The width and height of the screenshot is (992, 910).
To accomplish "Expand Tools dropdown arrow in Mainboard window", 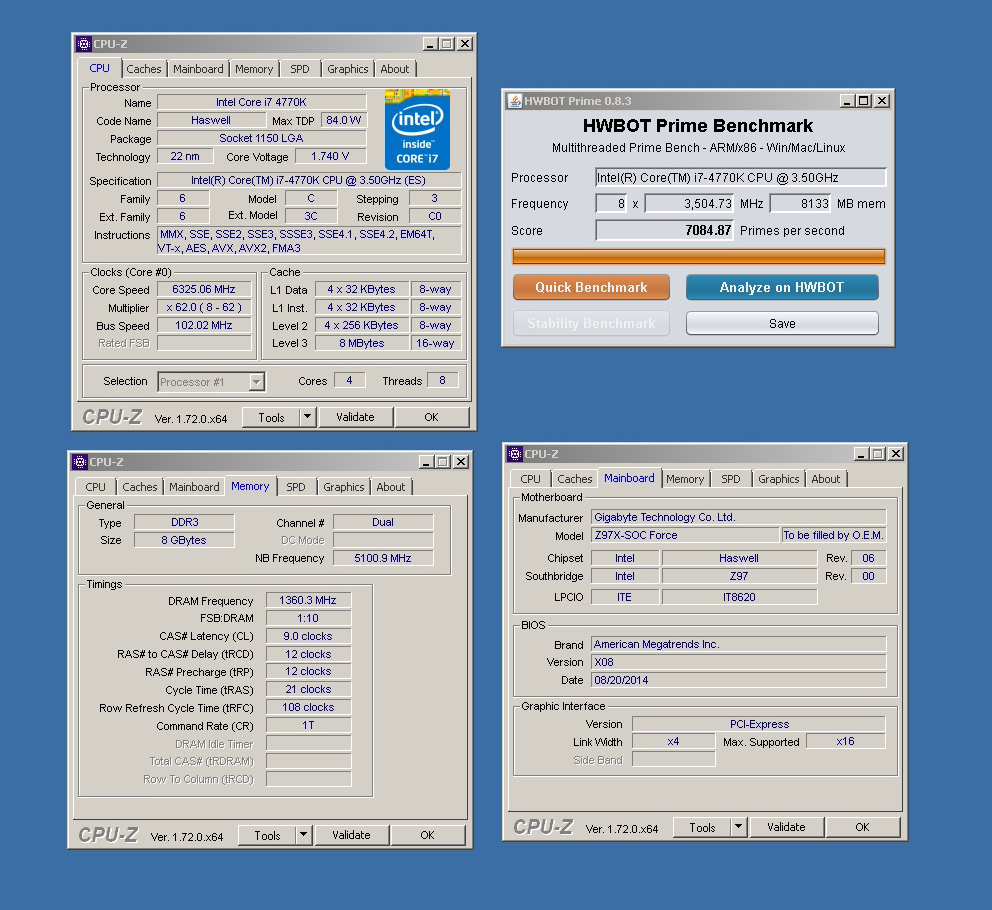I will (x=738, y=827).
